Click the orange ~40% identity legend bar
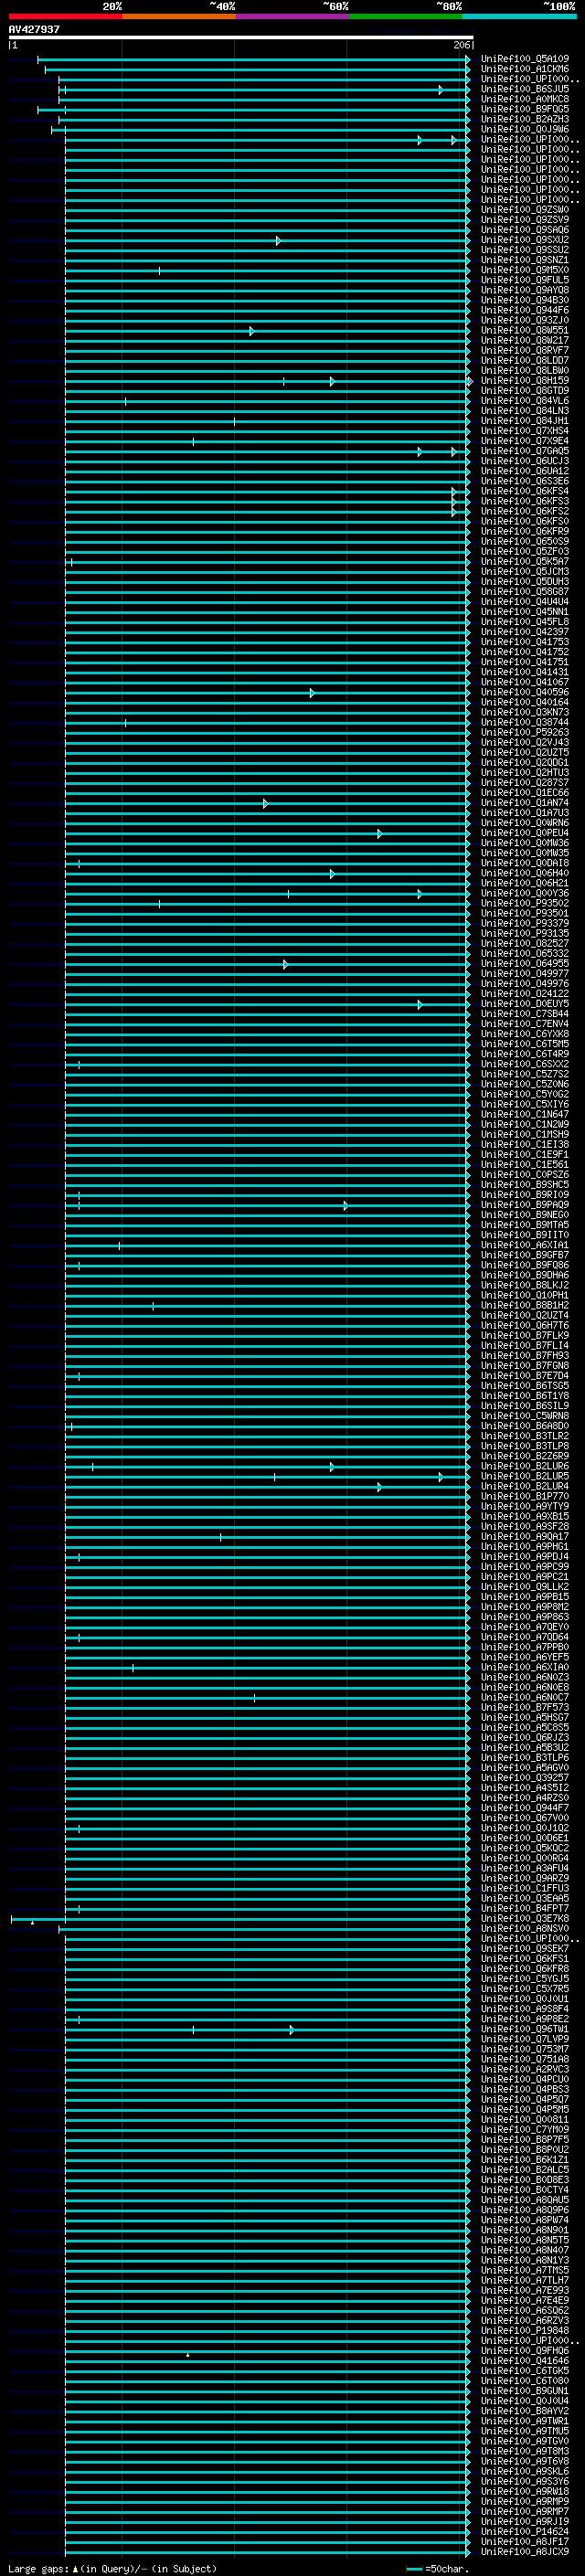This screenshot has height=2576, width=585. pos(179,16)
